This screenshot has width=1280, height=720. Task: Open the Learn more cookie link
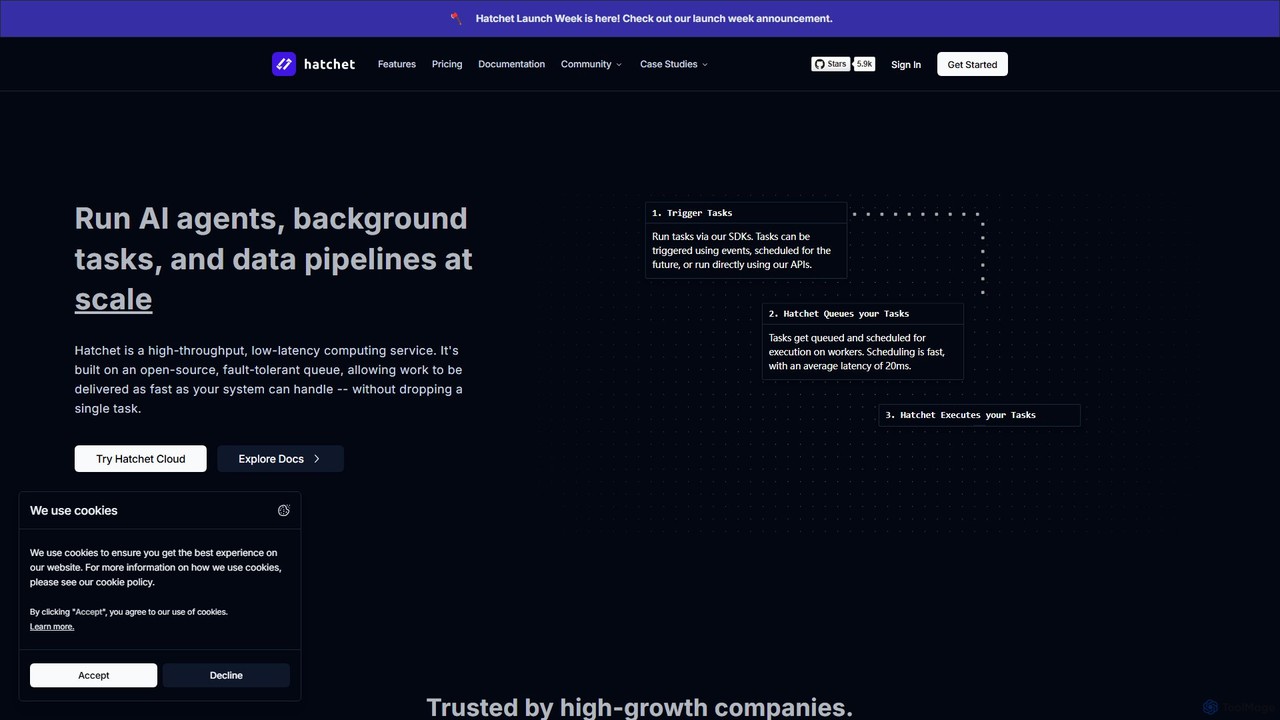[x=52, y=627]
